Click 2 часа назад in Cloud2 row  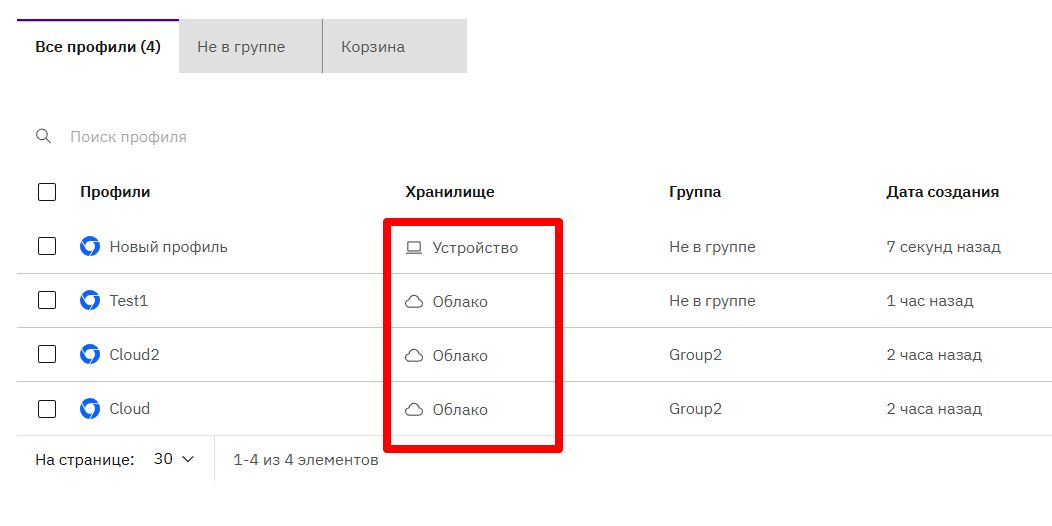pyautogui.click(x=934, y=354)
